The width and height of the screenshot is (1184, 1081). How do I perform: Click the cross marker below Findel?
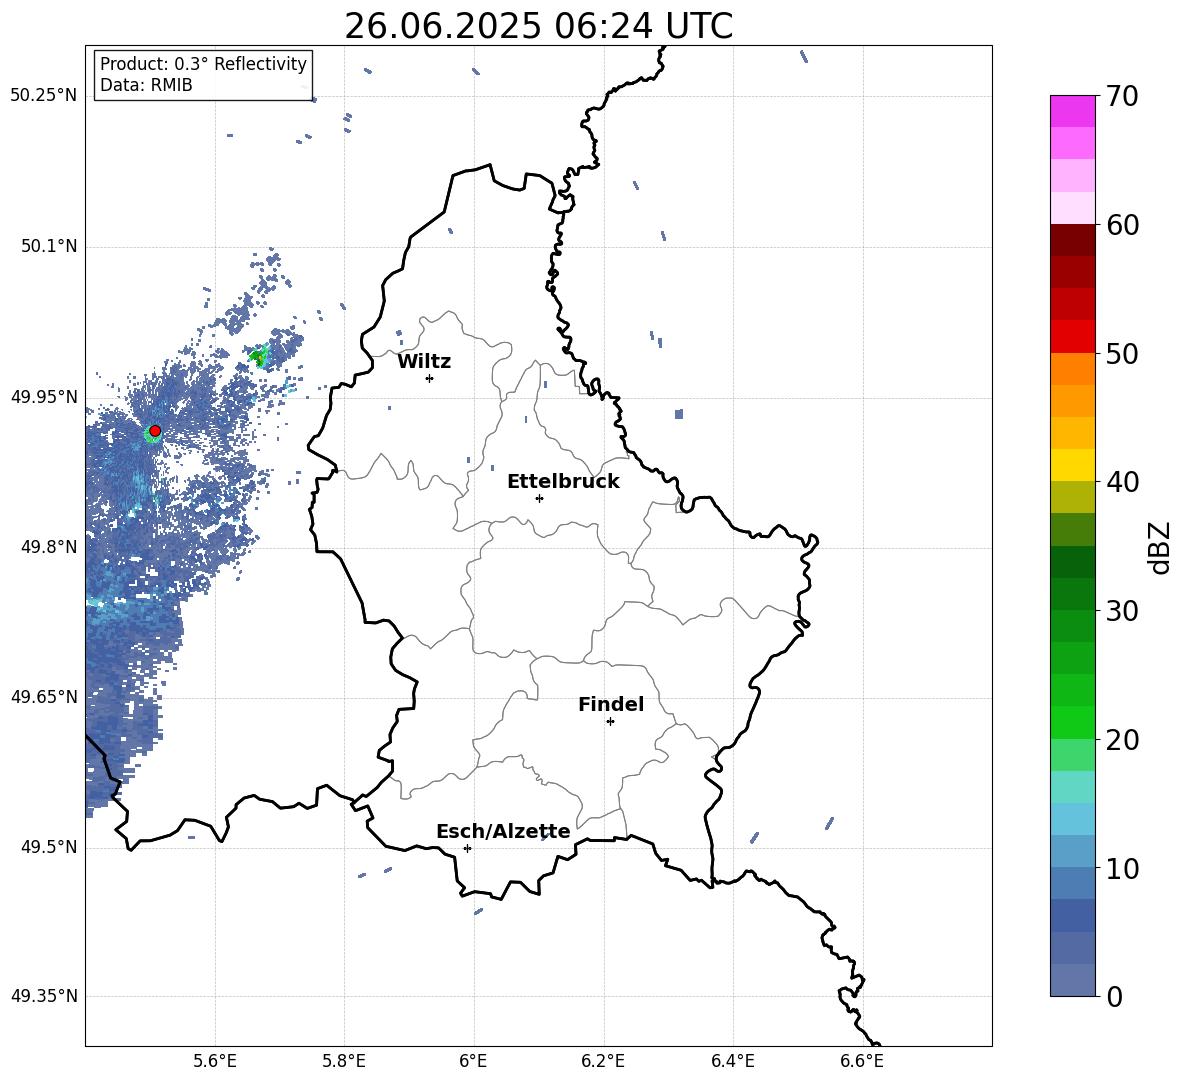[610, 722]
